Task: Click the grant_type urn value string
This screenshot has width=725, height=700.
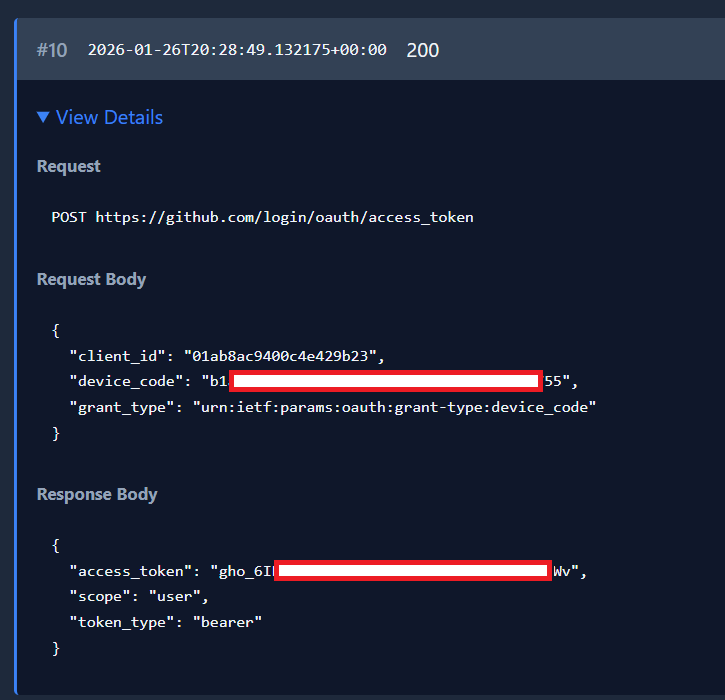Action: pyautogui.click(x=394, y=407)
